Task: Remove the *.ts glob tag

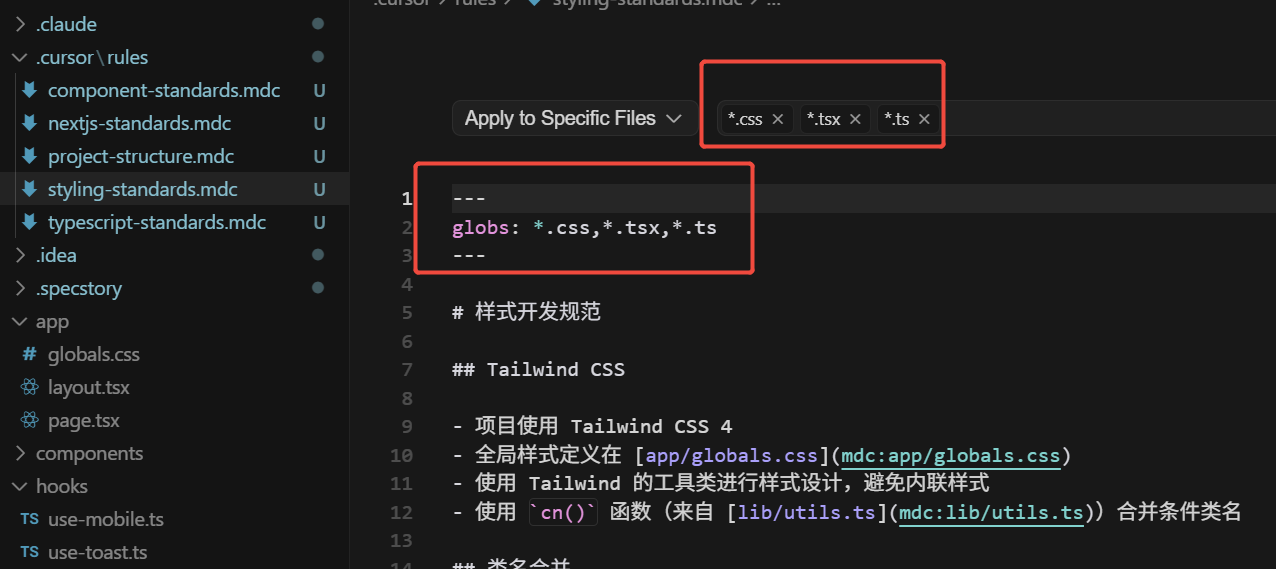Action: (924, 119)
